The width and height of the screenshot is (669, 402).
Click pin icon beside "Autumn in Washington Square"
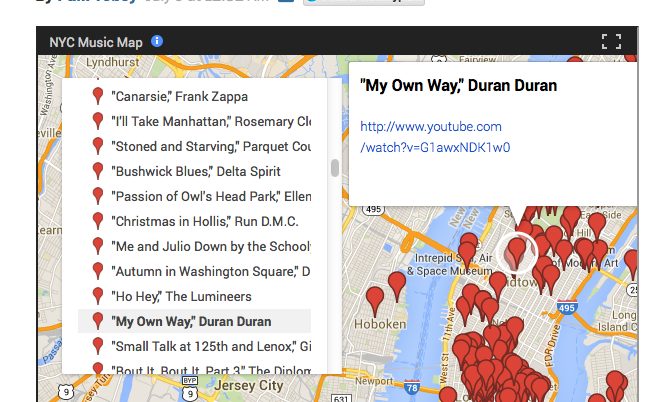(x=98, y=271)
